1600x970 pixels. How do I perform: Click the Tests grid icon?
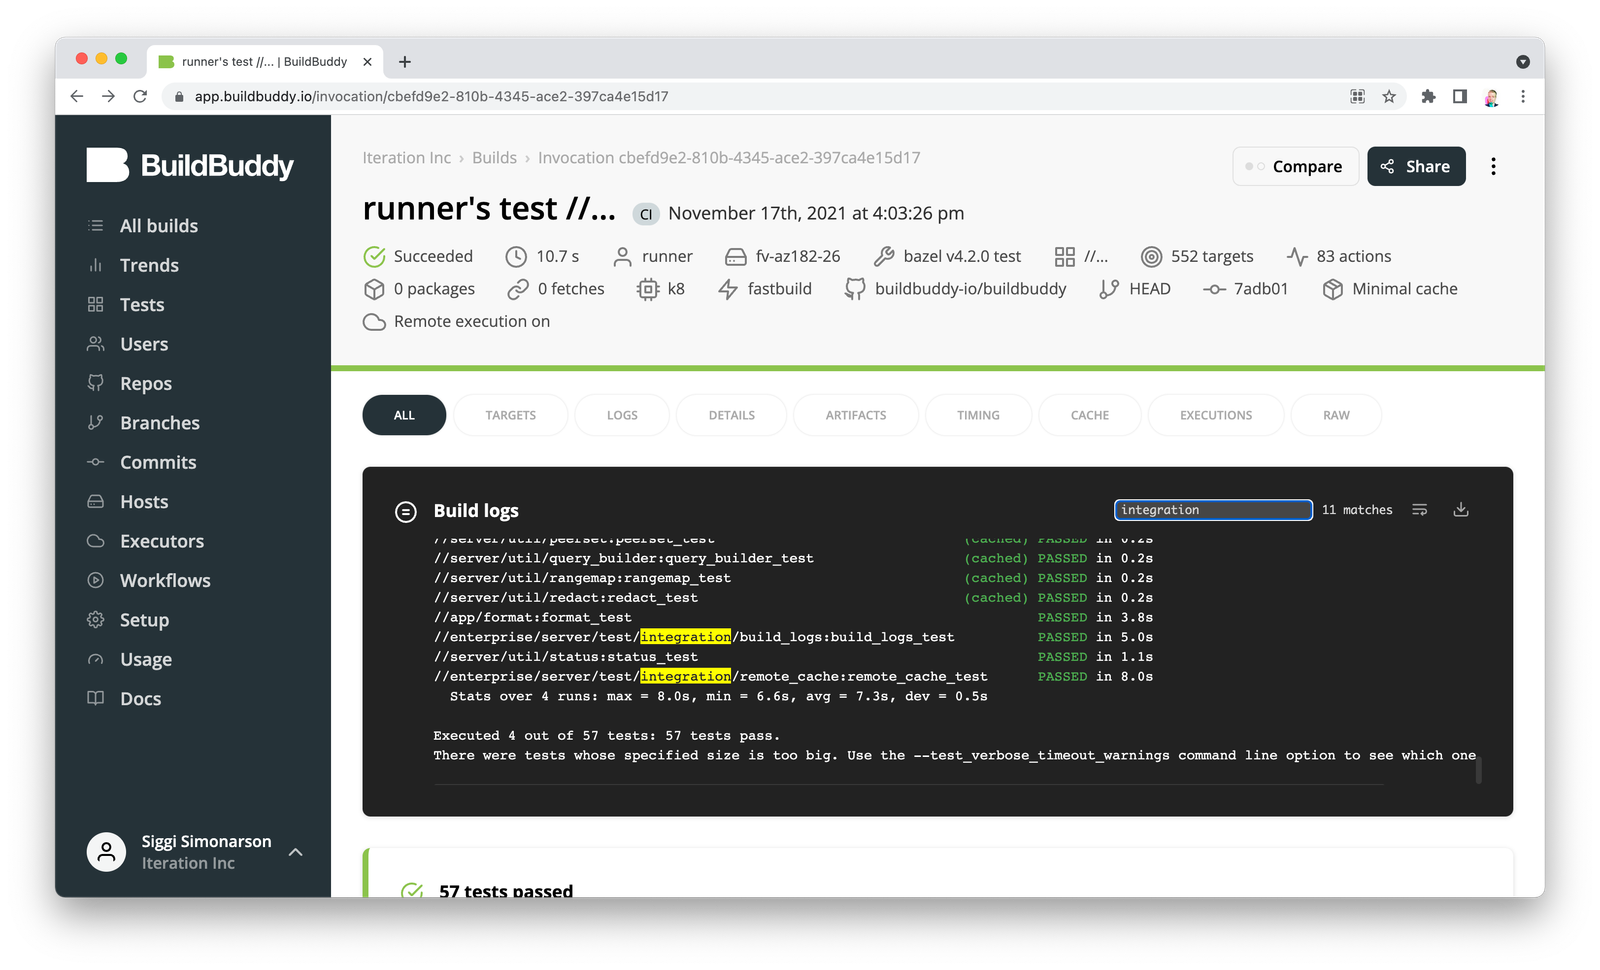point(96,304)
